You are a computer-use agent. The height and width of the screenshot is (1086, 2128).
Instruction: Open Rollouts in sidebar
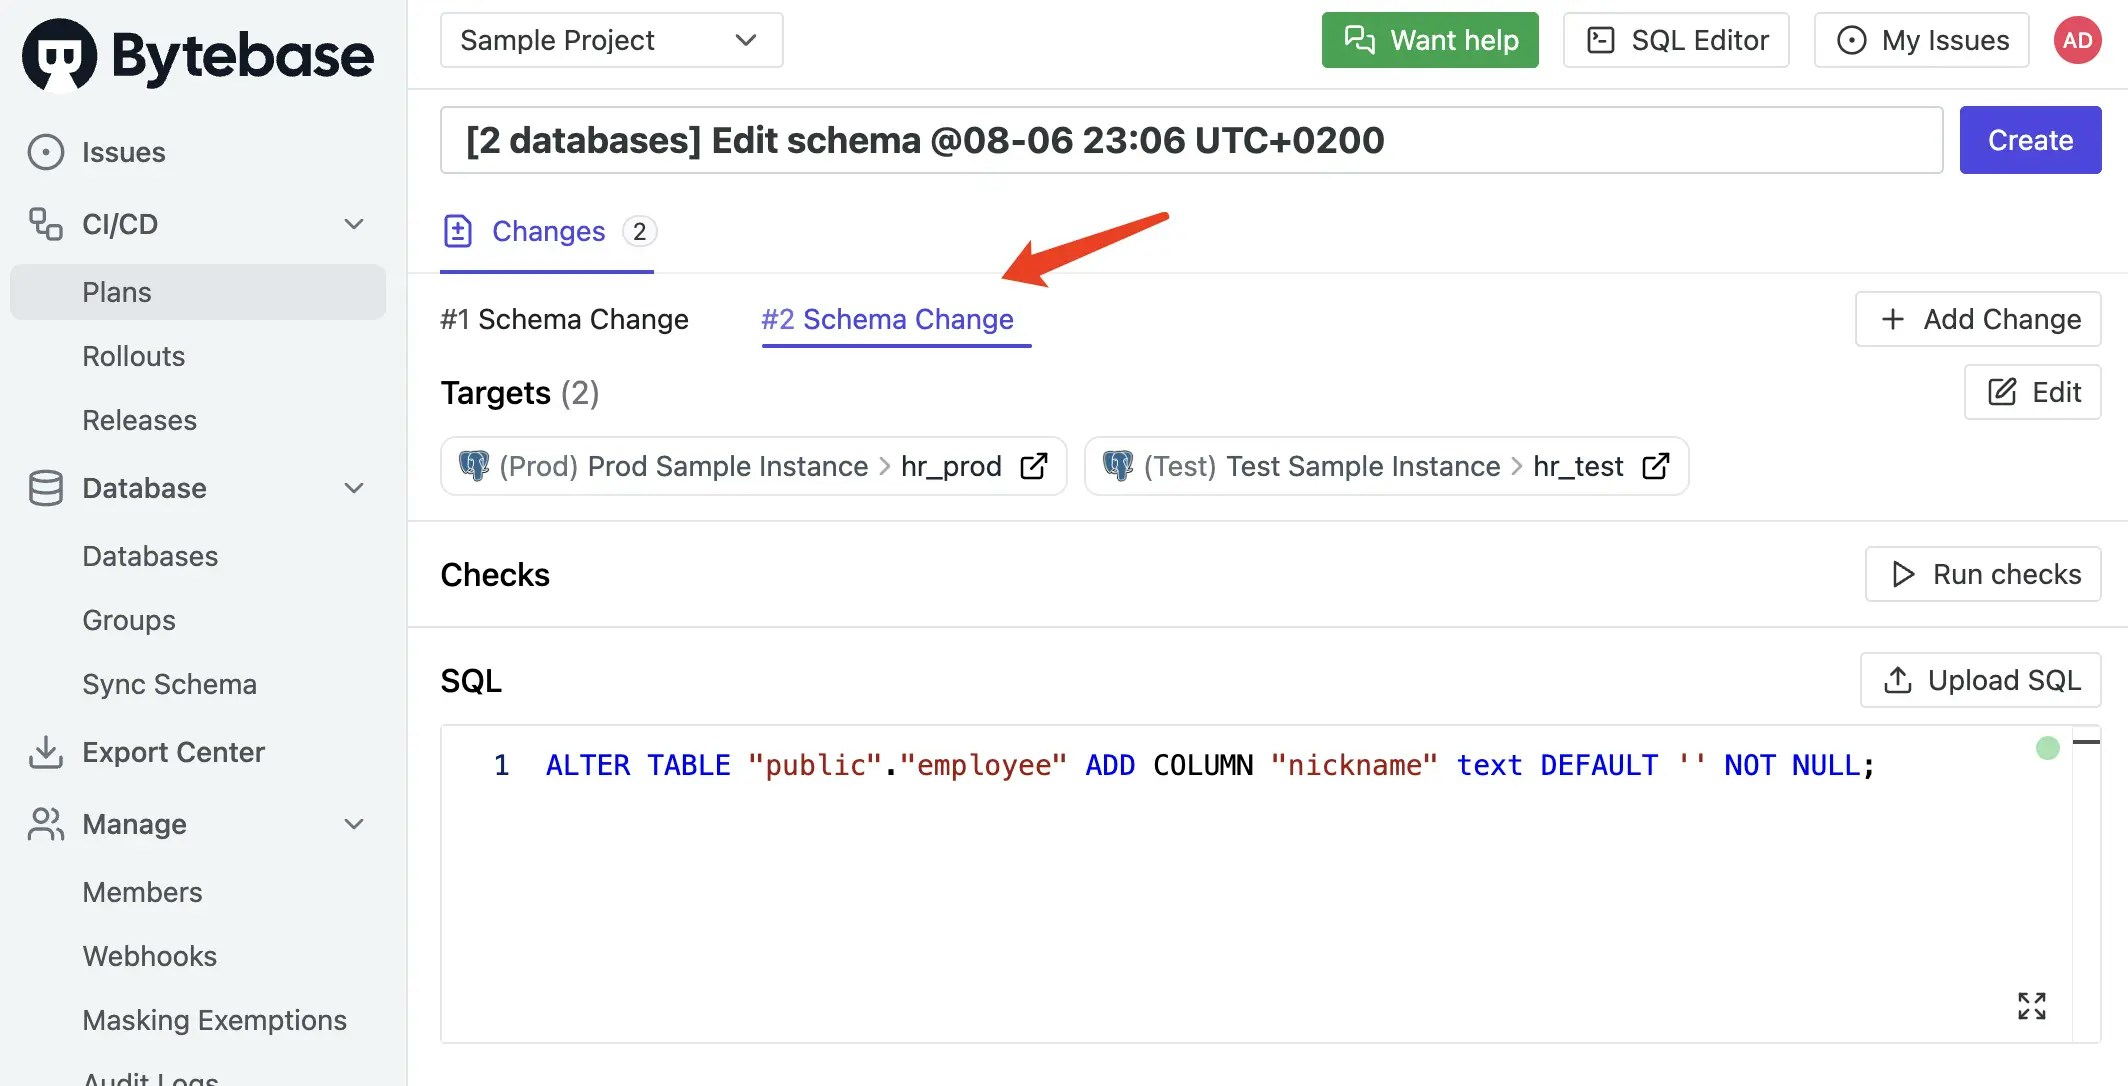pyautogui.click(x=134, y=356)
